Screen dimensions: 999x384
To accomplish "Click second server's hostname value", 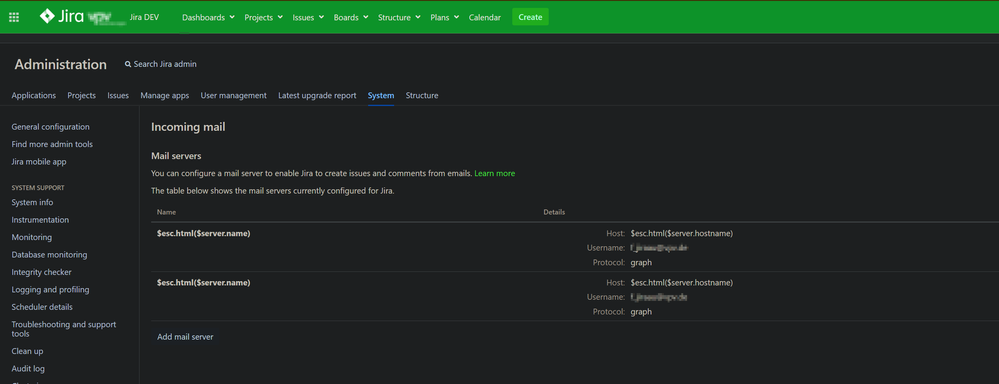I will 682,282.
